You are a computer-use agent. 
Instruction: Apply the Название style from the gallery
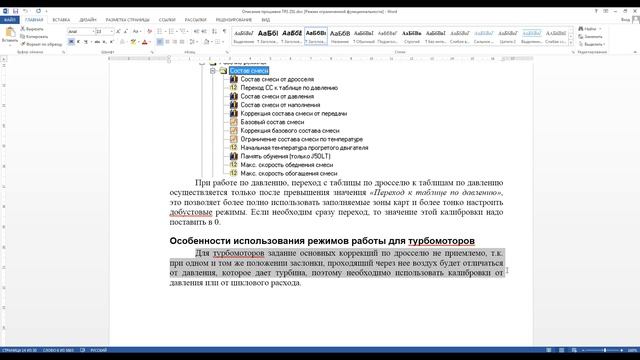click(340, 36)
